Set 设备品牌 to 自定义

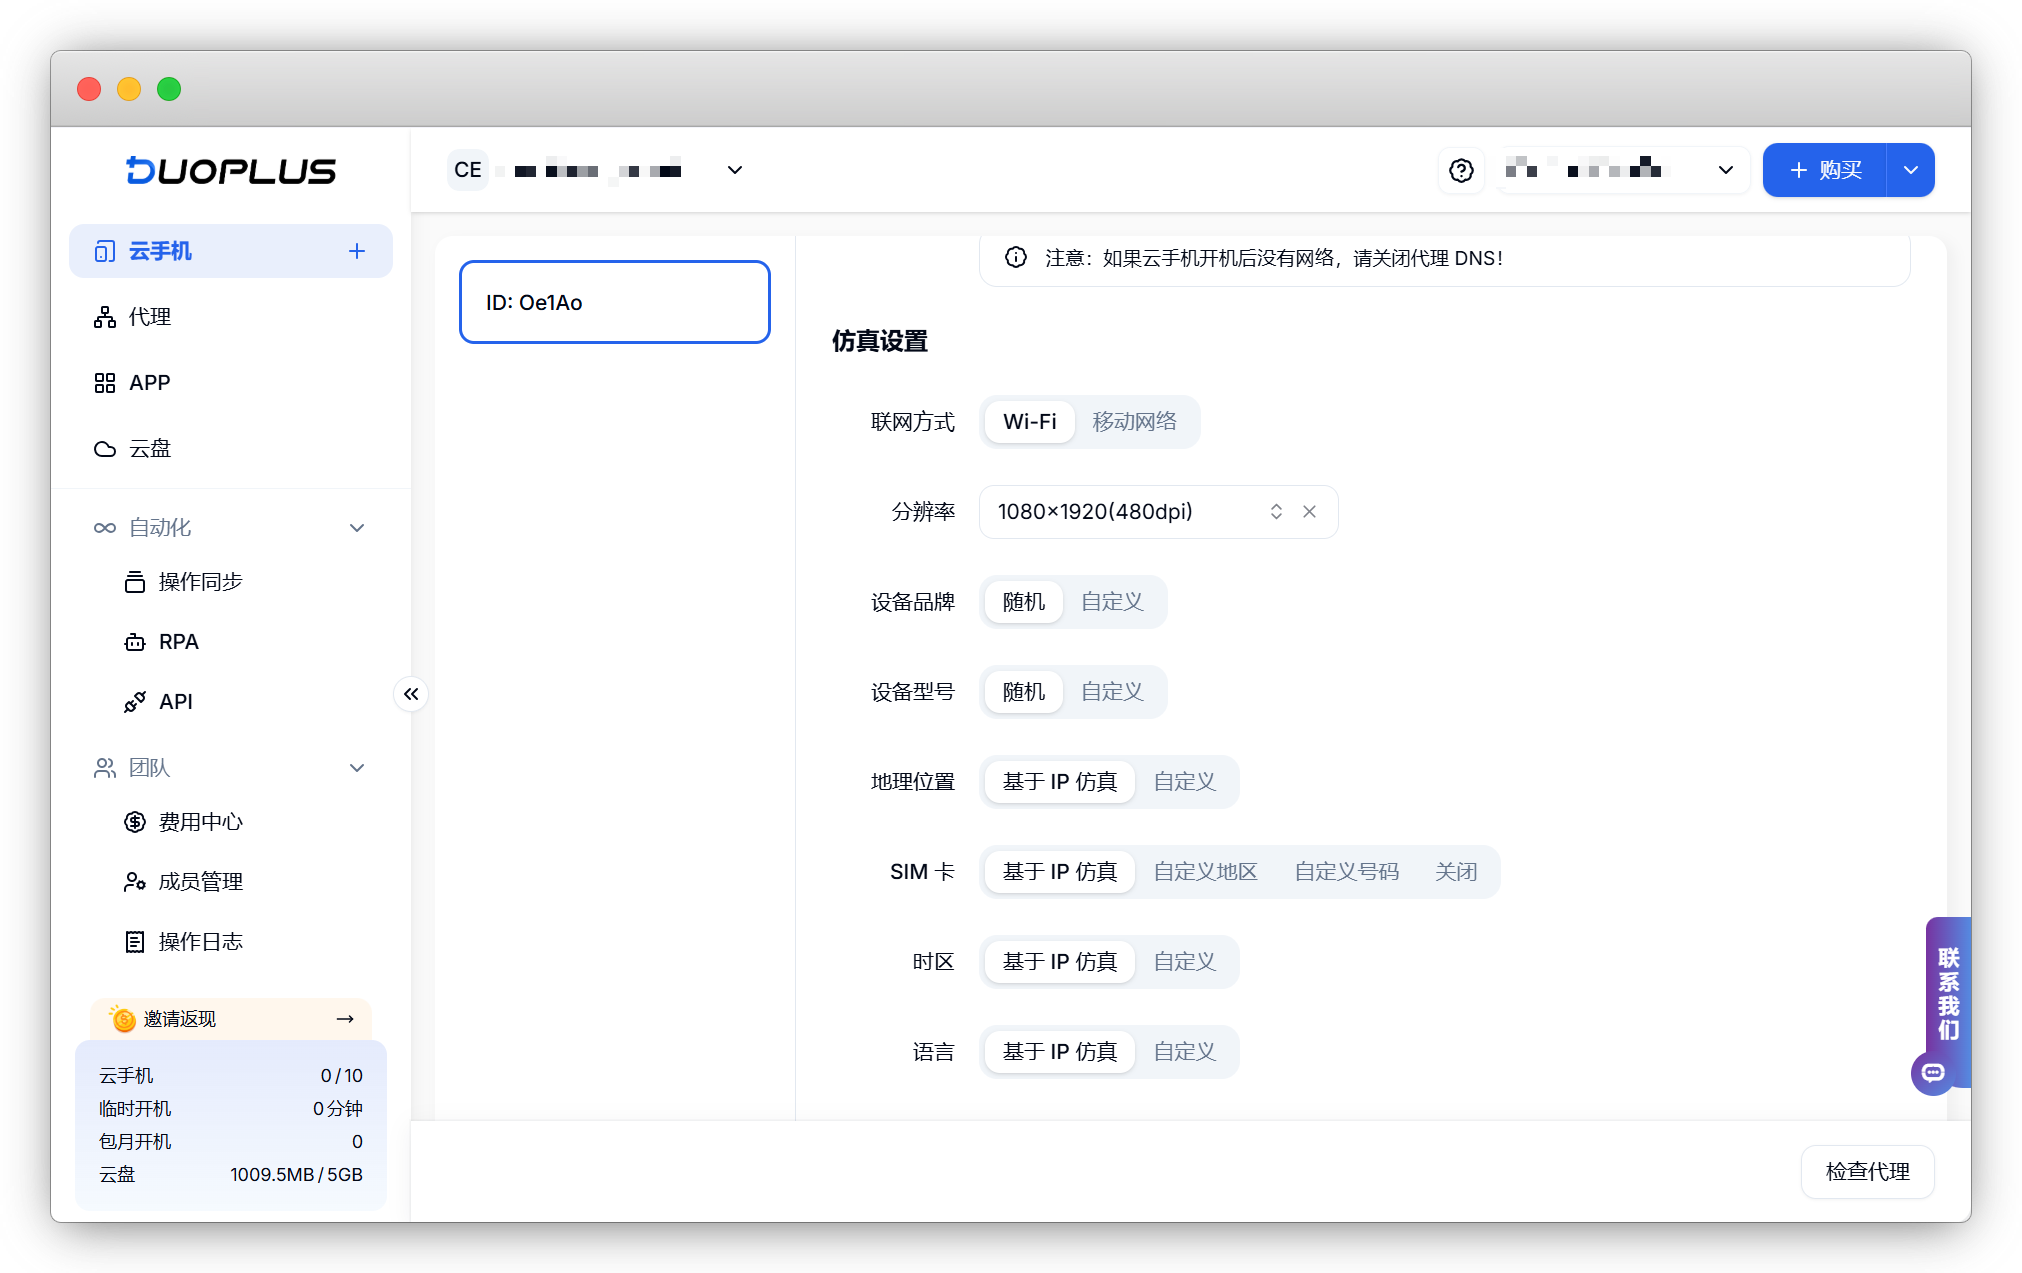pyautogui.click(x=1112, y=602)
